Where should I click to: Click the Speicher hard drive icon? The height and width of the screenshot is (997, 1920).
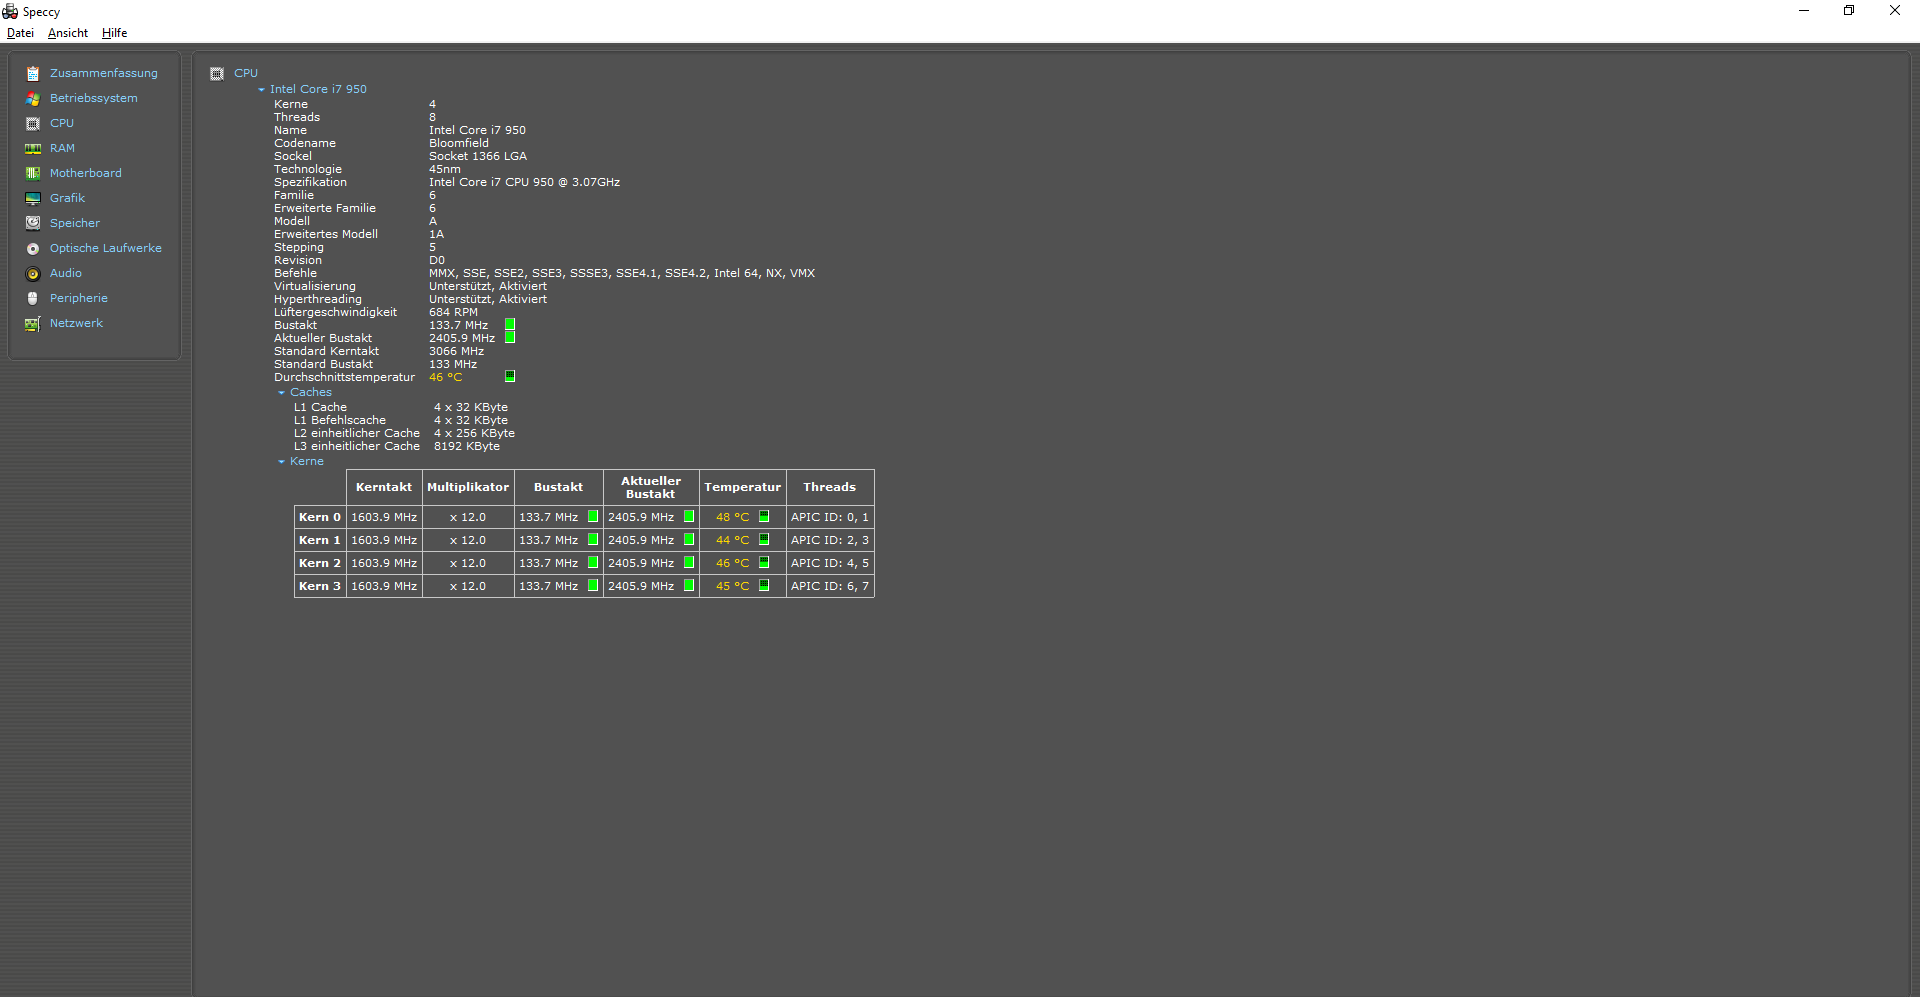[x=33, y=224]
